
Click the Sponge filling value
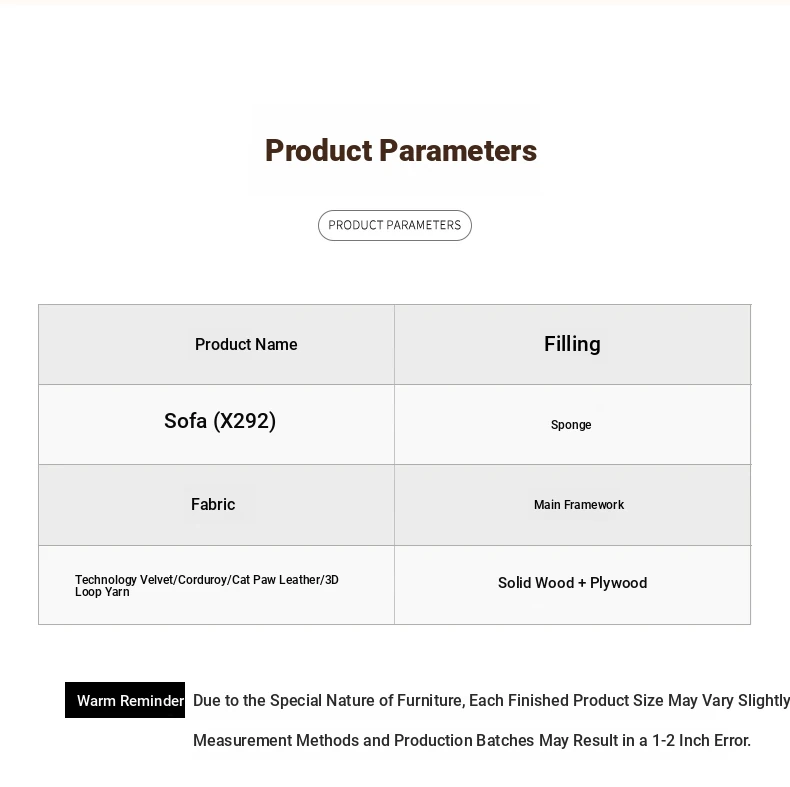coord(571,425)
